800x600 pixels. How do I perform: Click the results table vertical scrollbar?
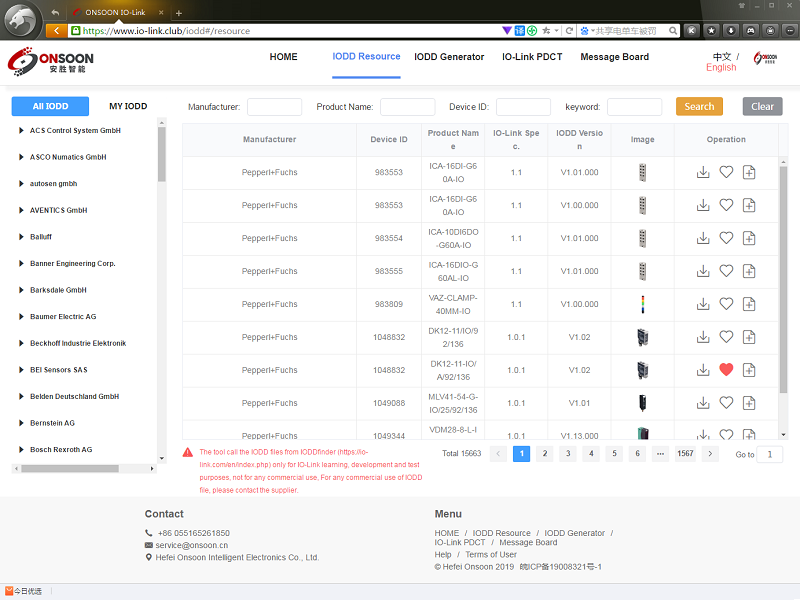pos(783,279)
